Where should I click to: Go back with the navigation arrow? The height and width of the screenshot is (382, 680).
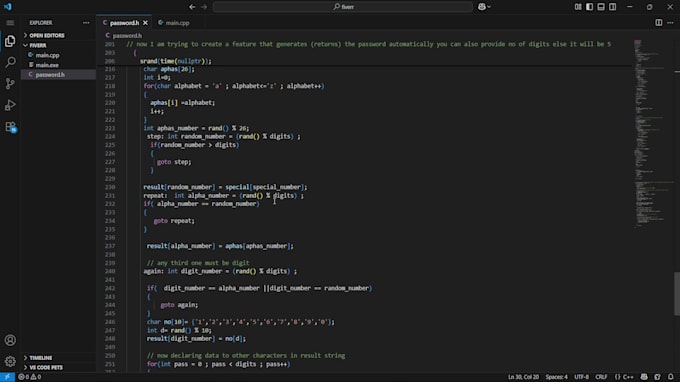click(192, 7)
